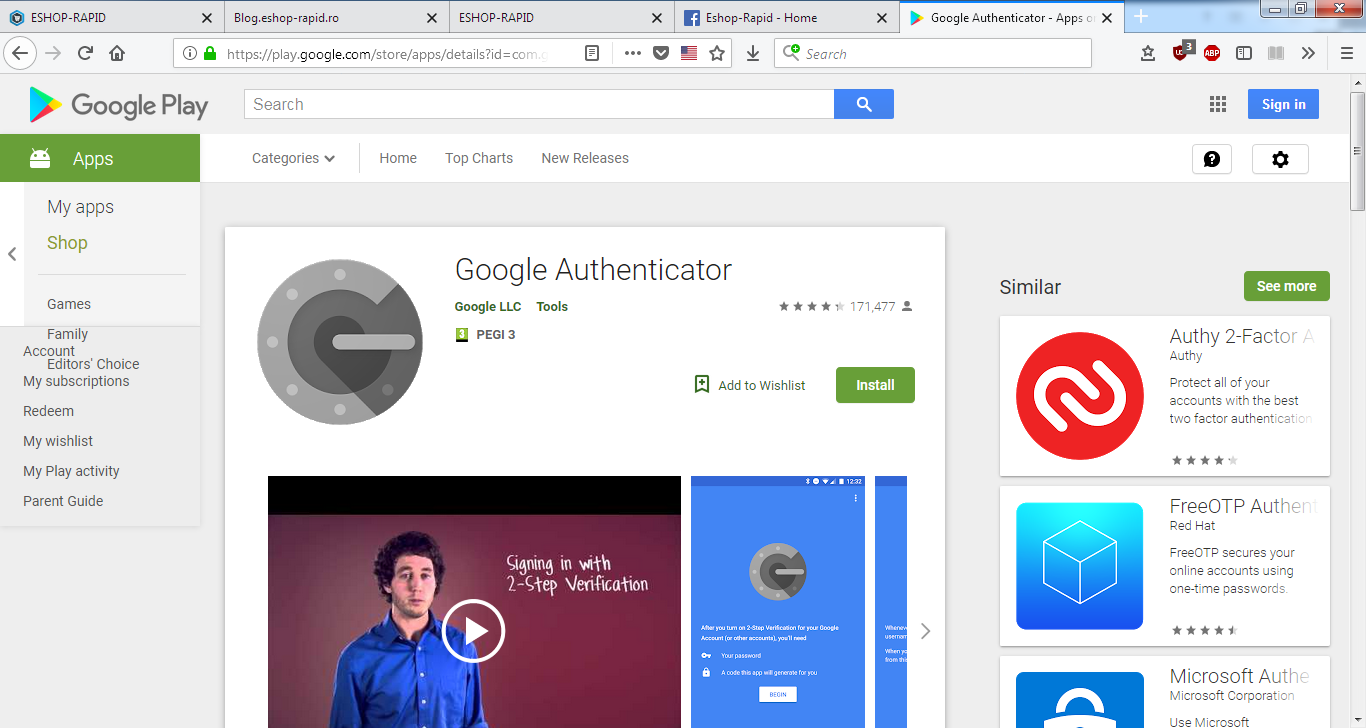Screen dimensions: 1366x728
Task: Add Google Authenticator to Wishlist
Action: [x=749, y=385]
